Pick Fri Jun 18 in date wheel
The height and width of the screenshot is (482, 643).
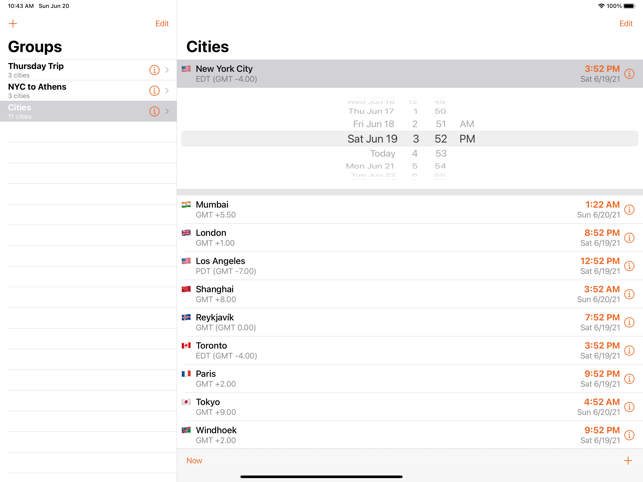(372, 125)
